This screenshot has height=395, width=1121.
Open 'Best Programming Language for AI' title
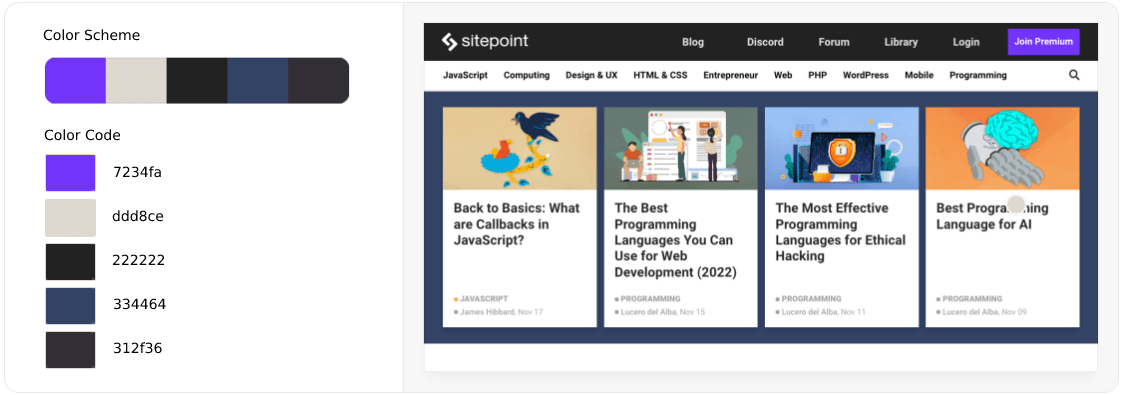tap(992, 216)
